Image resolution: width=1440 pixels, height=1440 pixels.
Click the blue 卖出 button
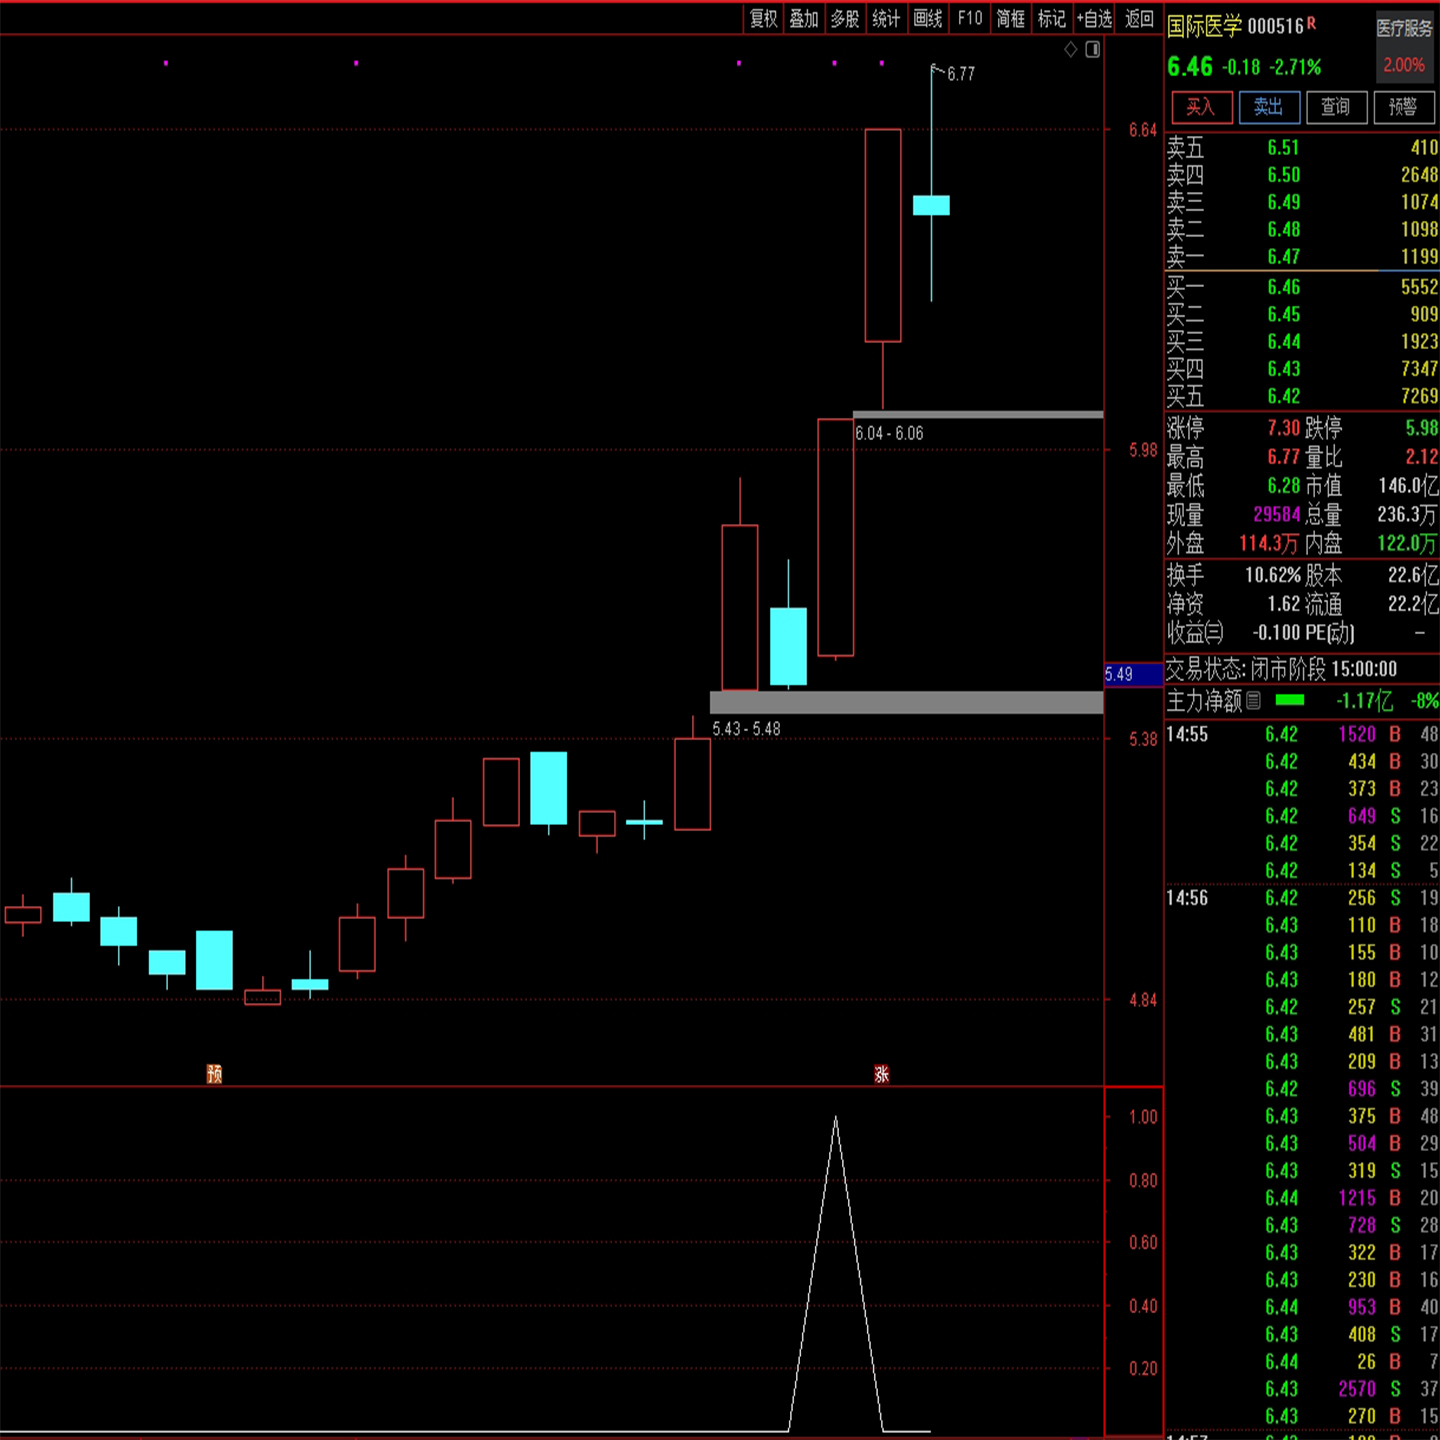(x=1269, y=107)
